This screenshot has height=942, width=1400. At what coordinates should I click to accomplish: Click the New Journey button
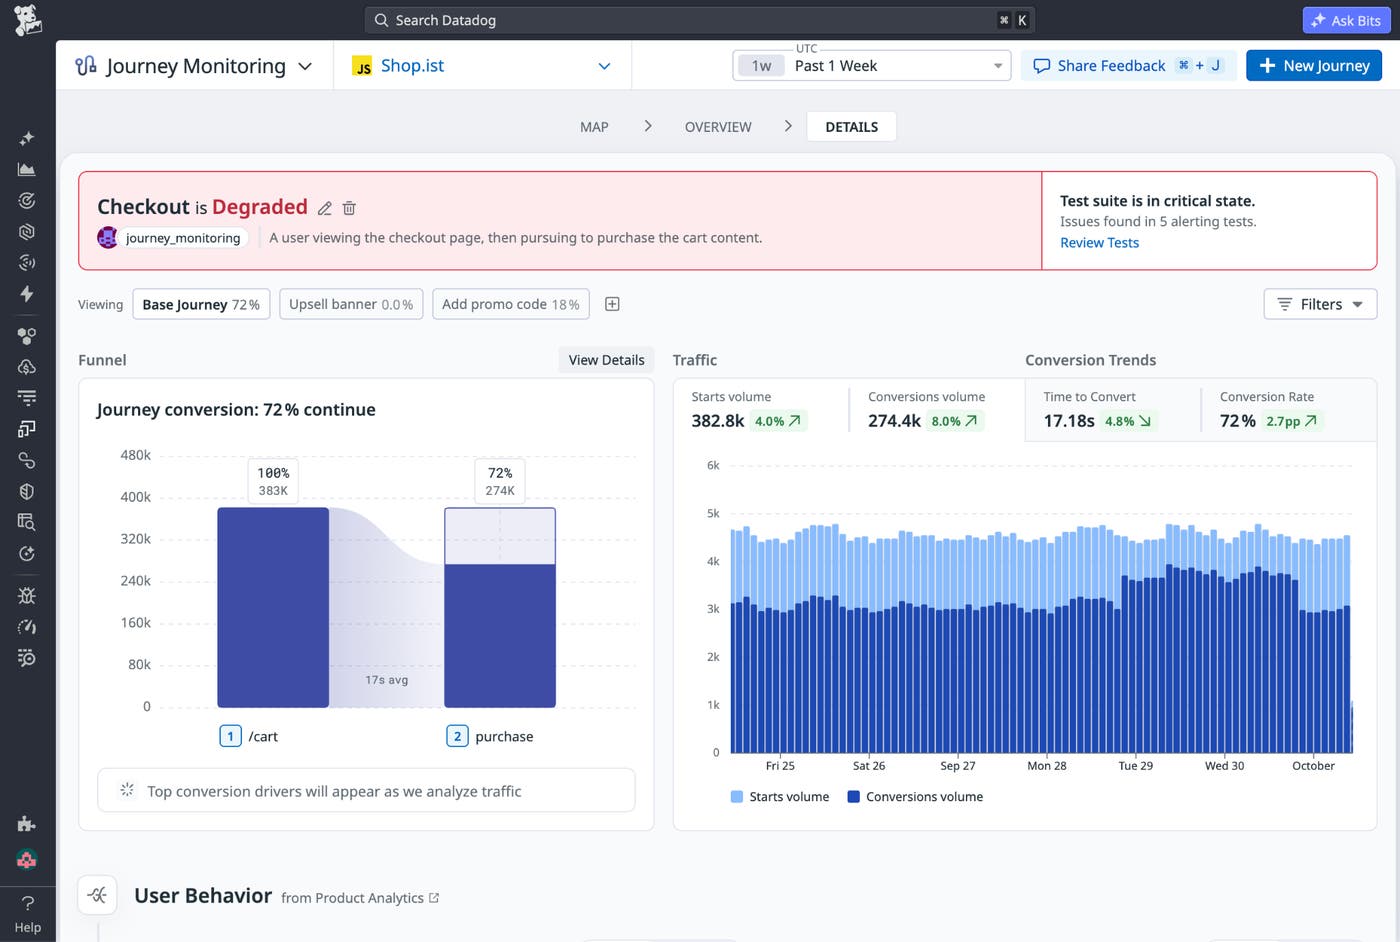tap(1314, 66)
